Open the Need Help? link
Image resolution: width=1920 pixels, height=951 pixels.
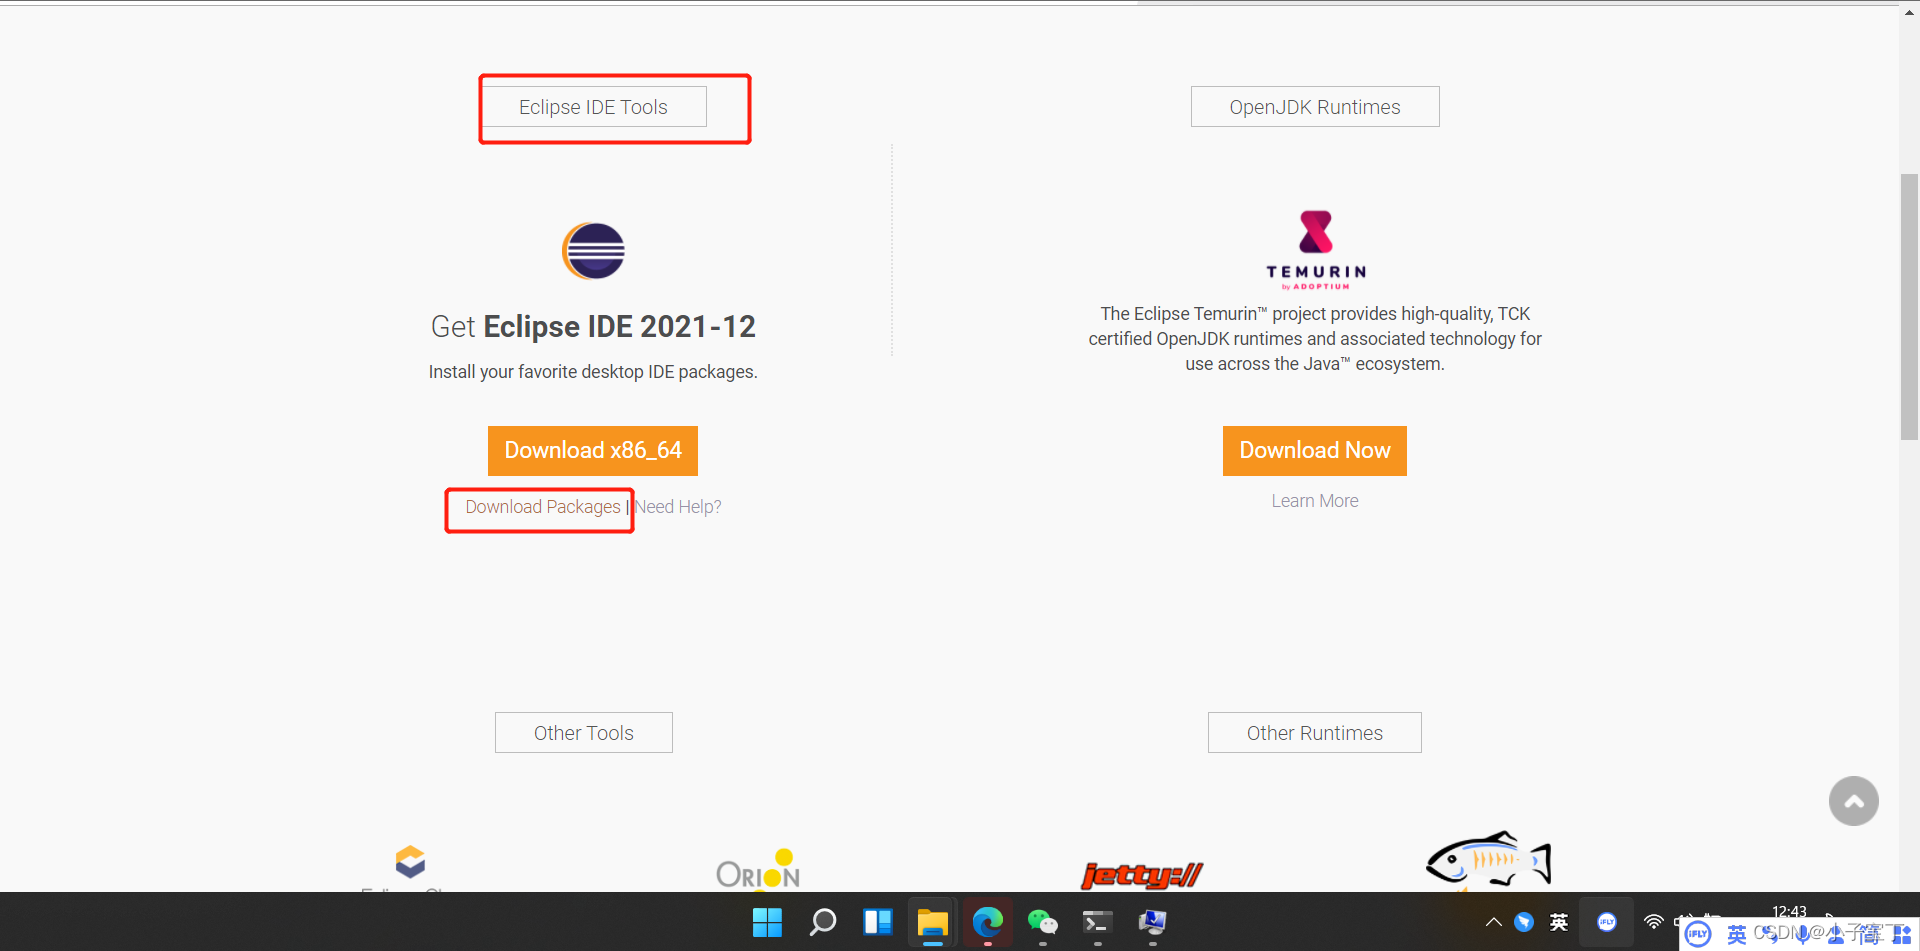(678, 507)
